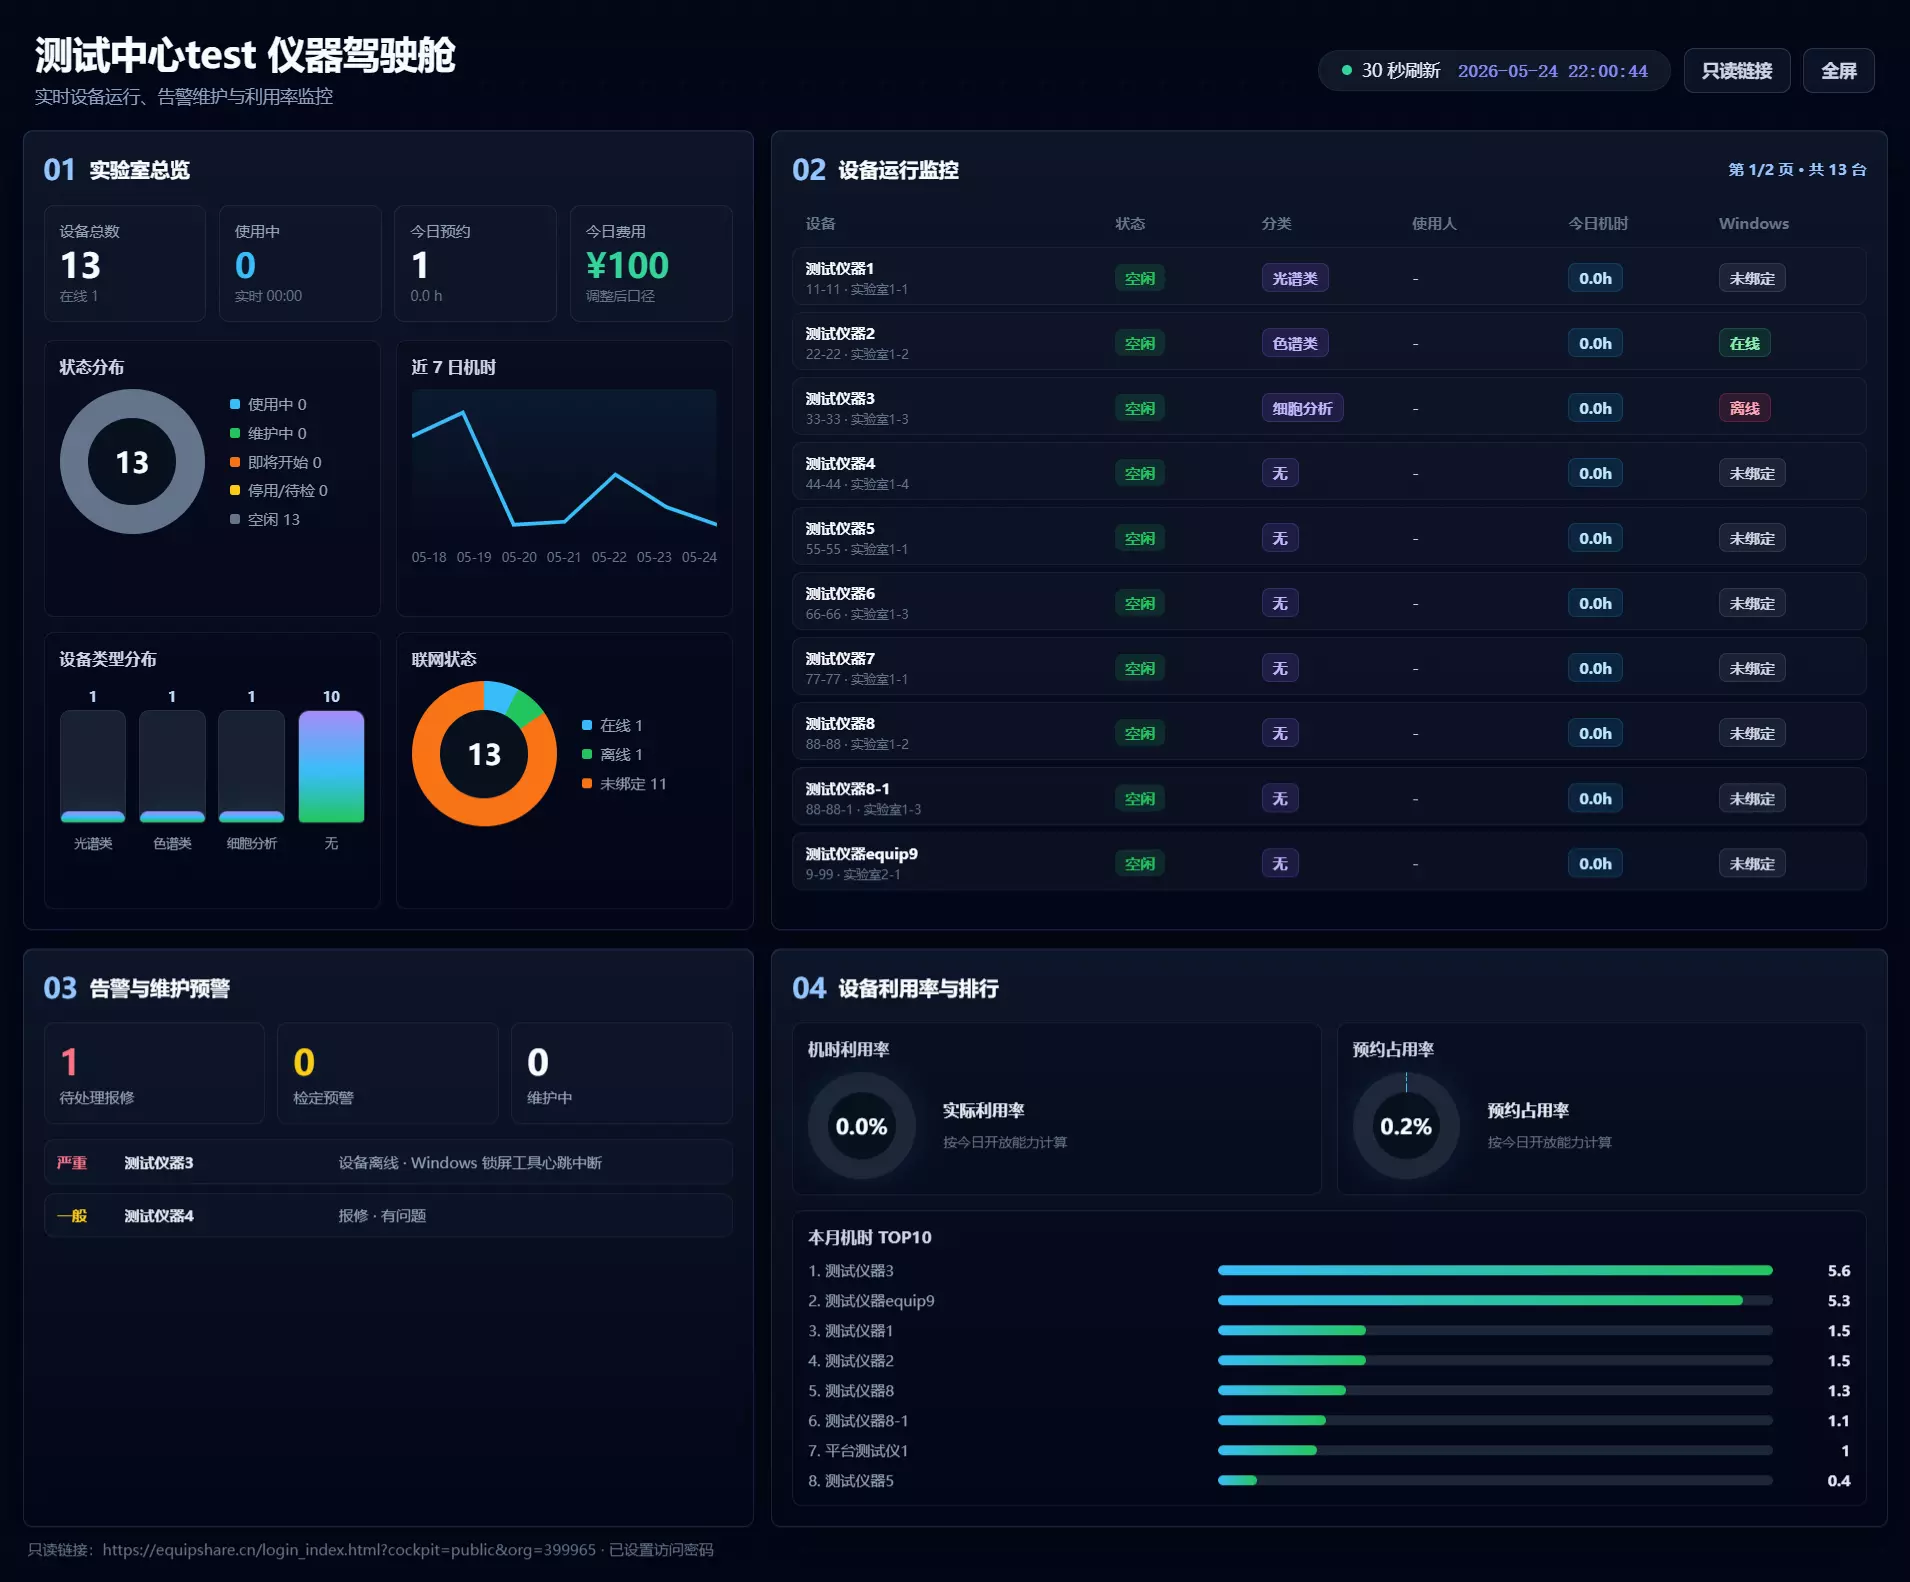Click the 细胞分析 category tag
Image resolution: width=1910 pixels, height=1582 pixels.
pos(1301,408)
